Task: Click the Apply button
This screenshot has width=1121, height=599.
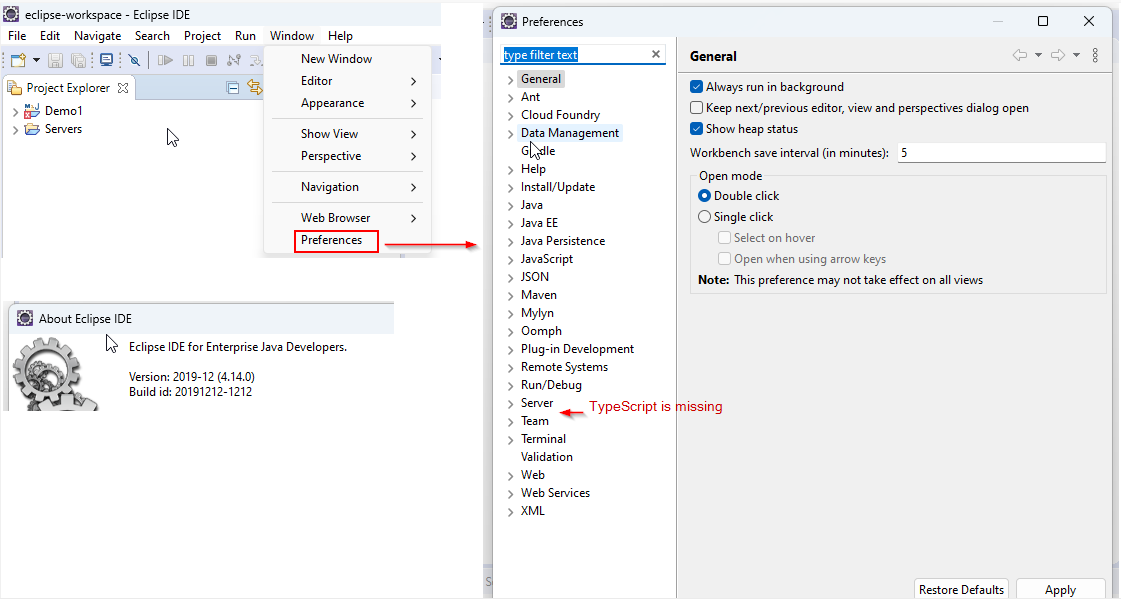Action: pos(1060,589)
